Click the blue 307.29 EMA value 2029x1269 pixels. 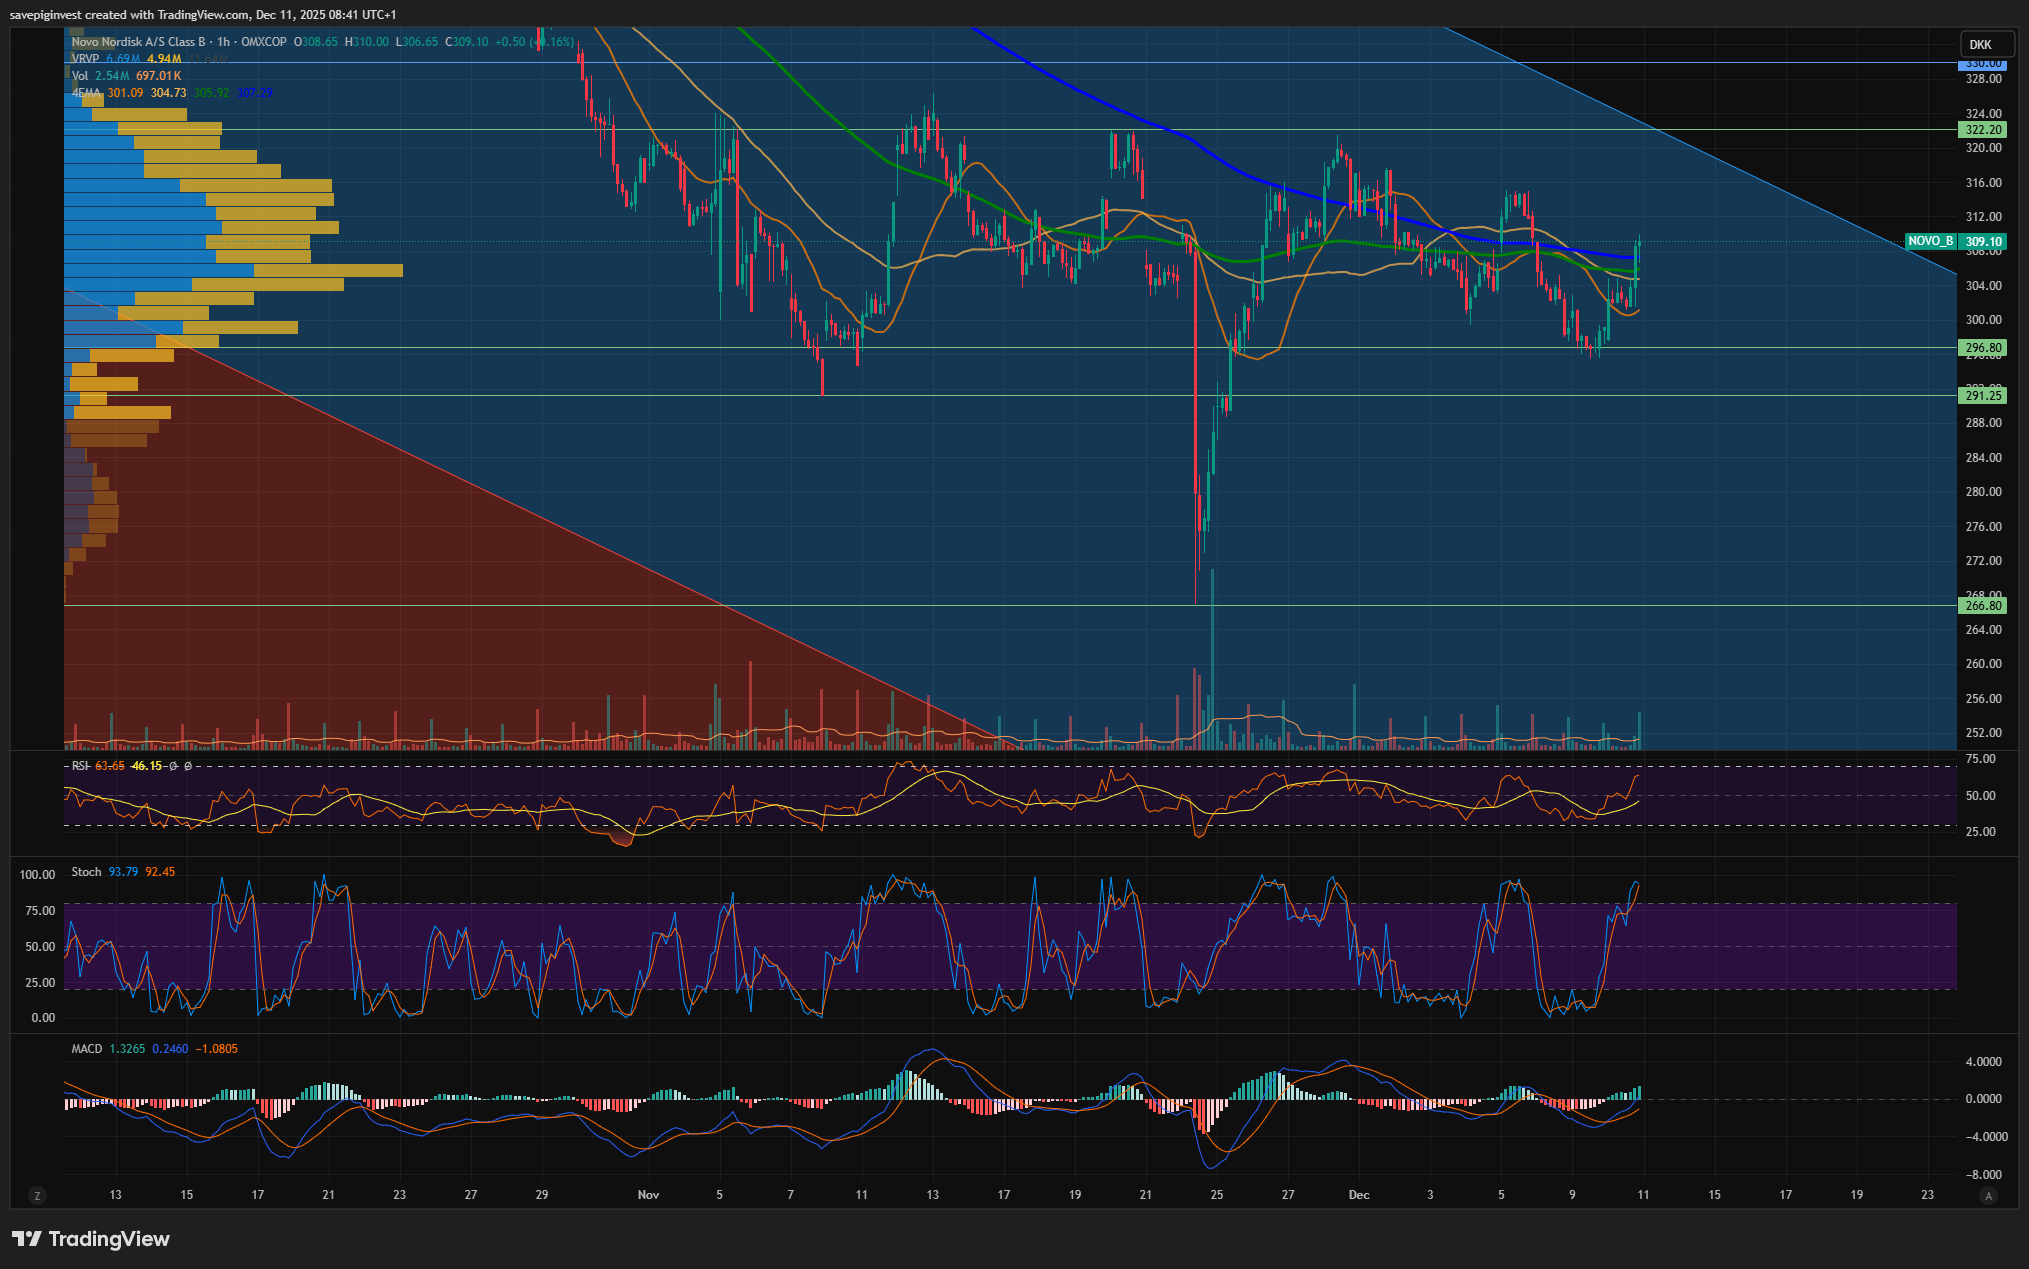tap(254, 93)
